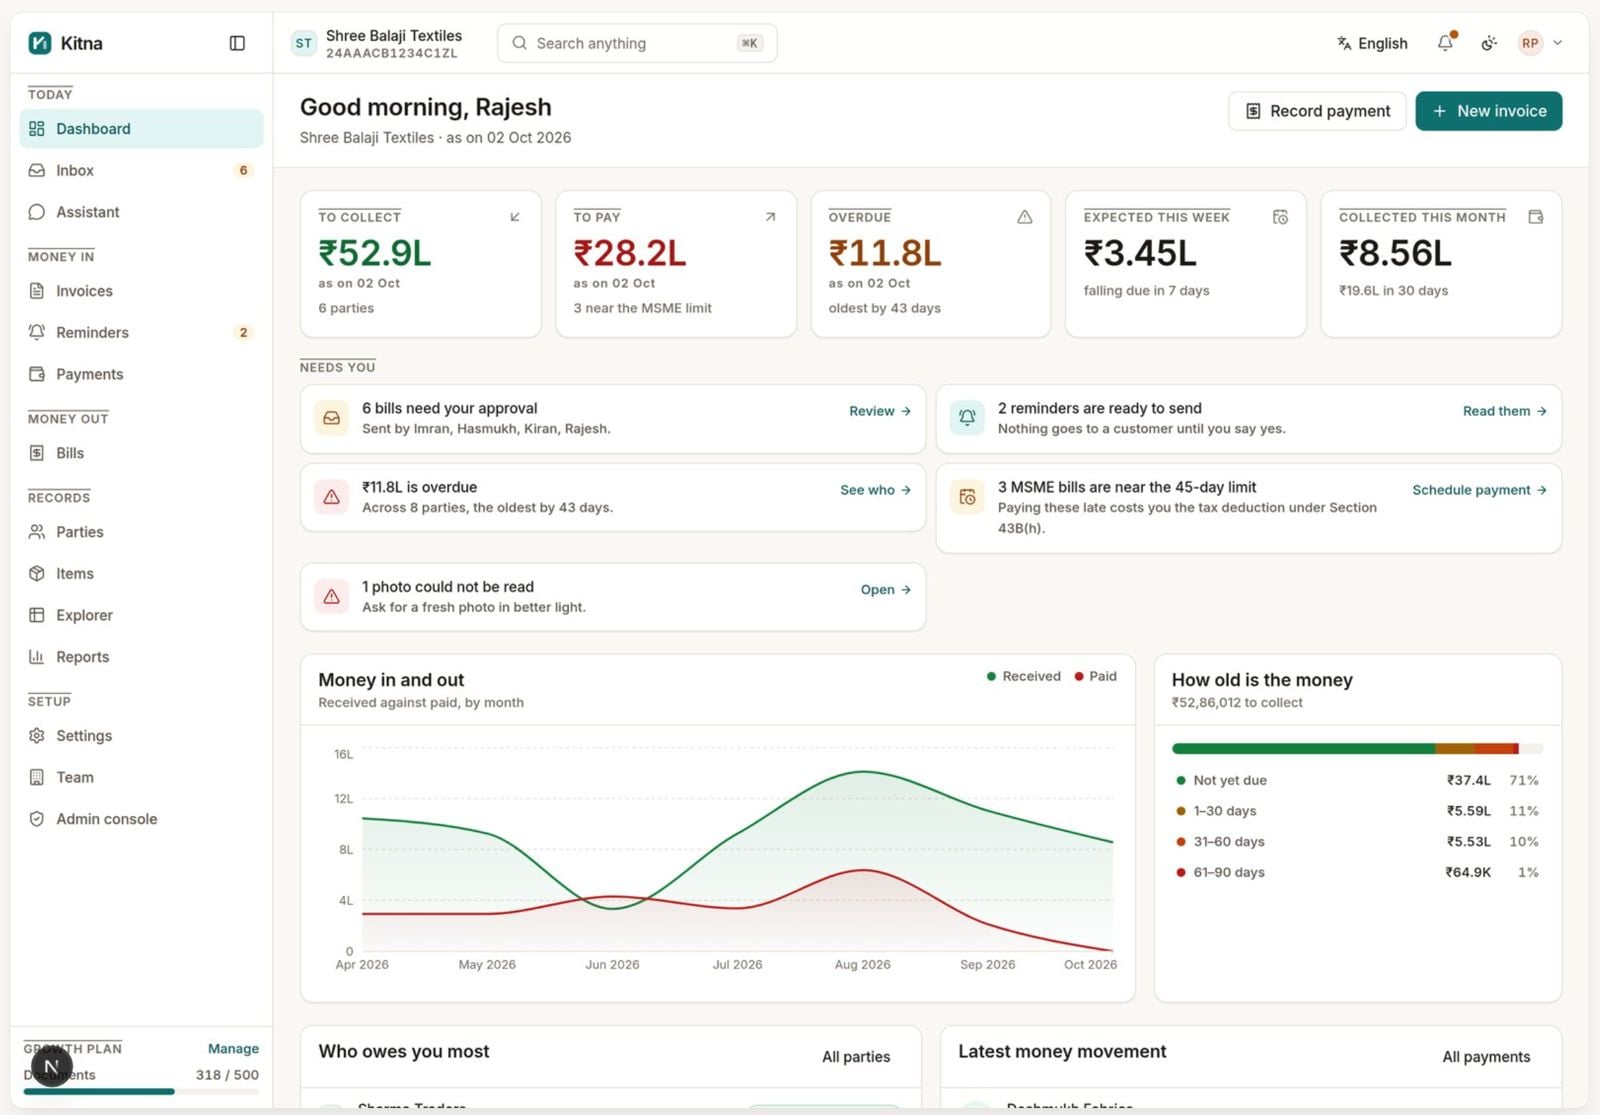Screen dimensions: 1600x1115
Task: Click the Collected This Month wallet icon
Action: pyautogui.click(x=1536, y=217)
